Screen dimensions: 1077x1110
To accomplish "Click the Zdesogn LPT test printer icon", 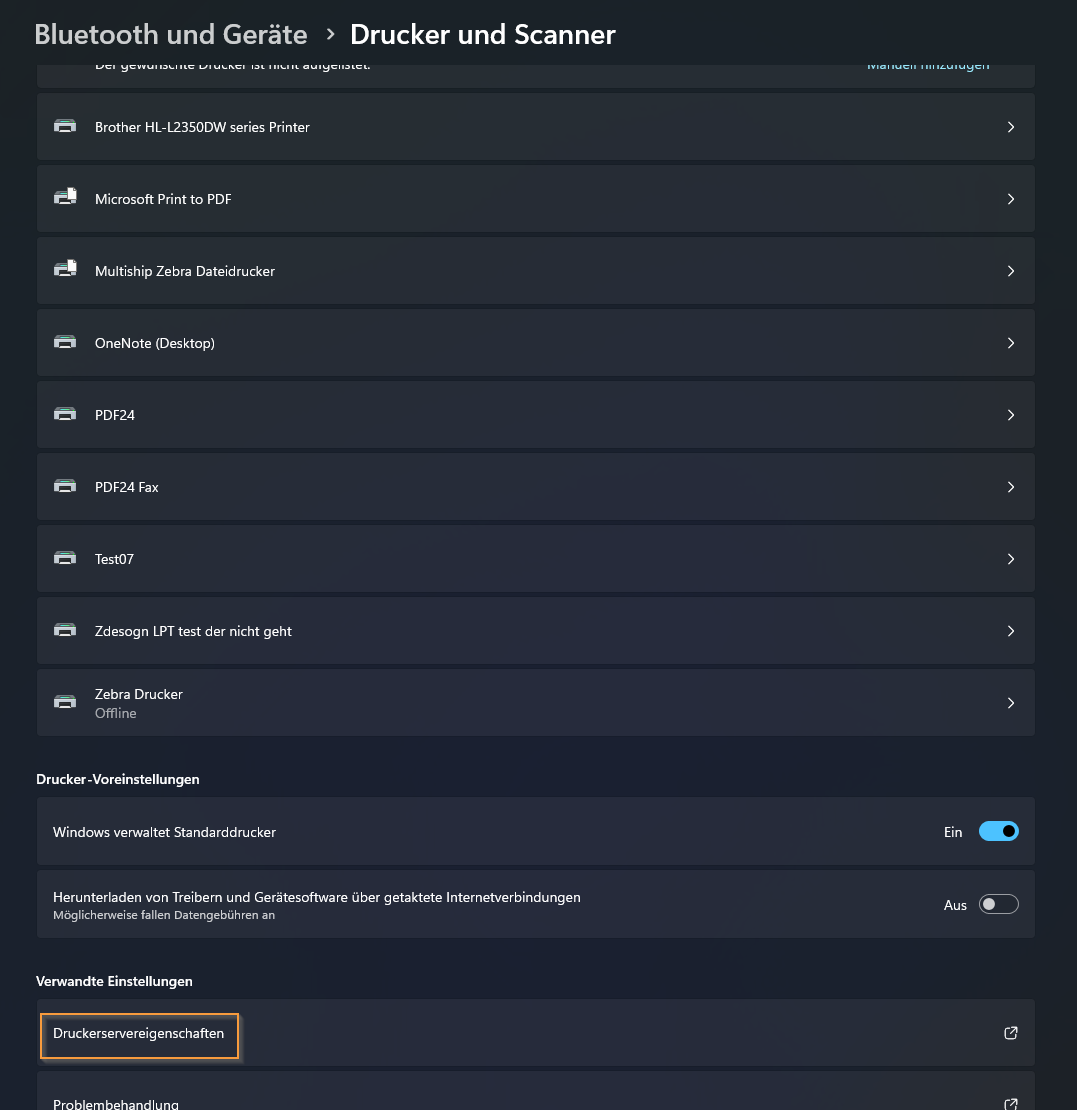I will pyautogui.click(x=64, y=631).
